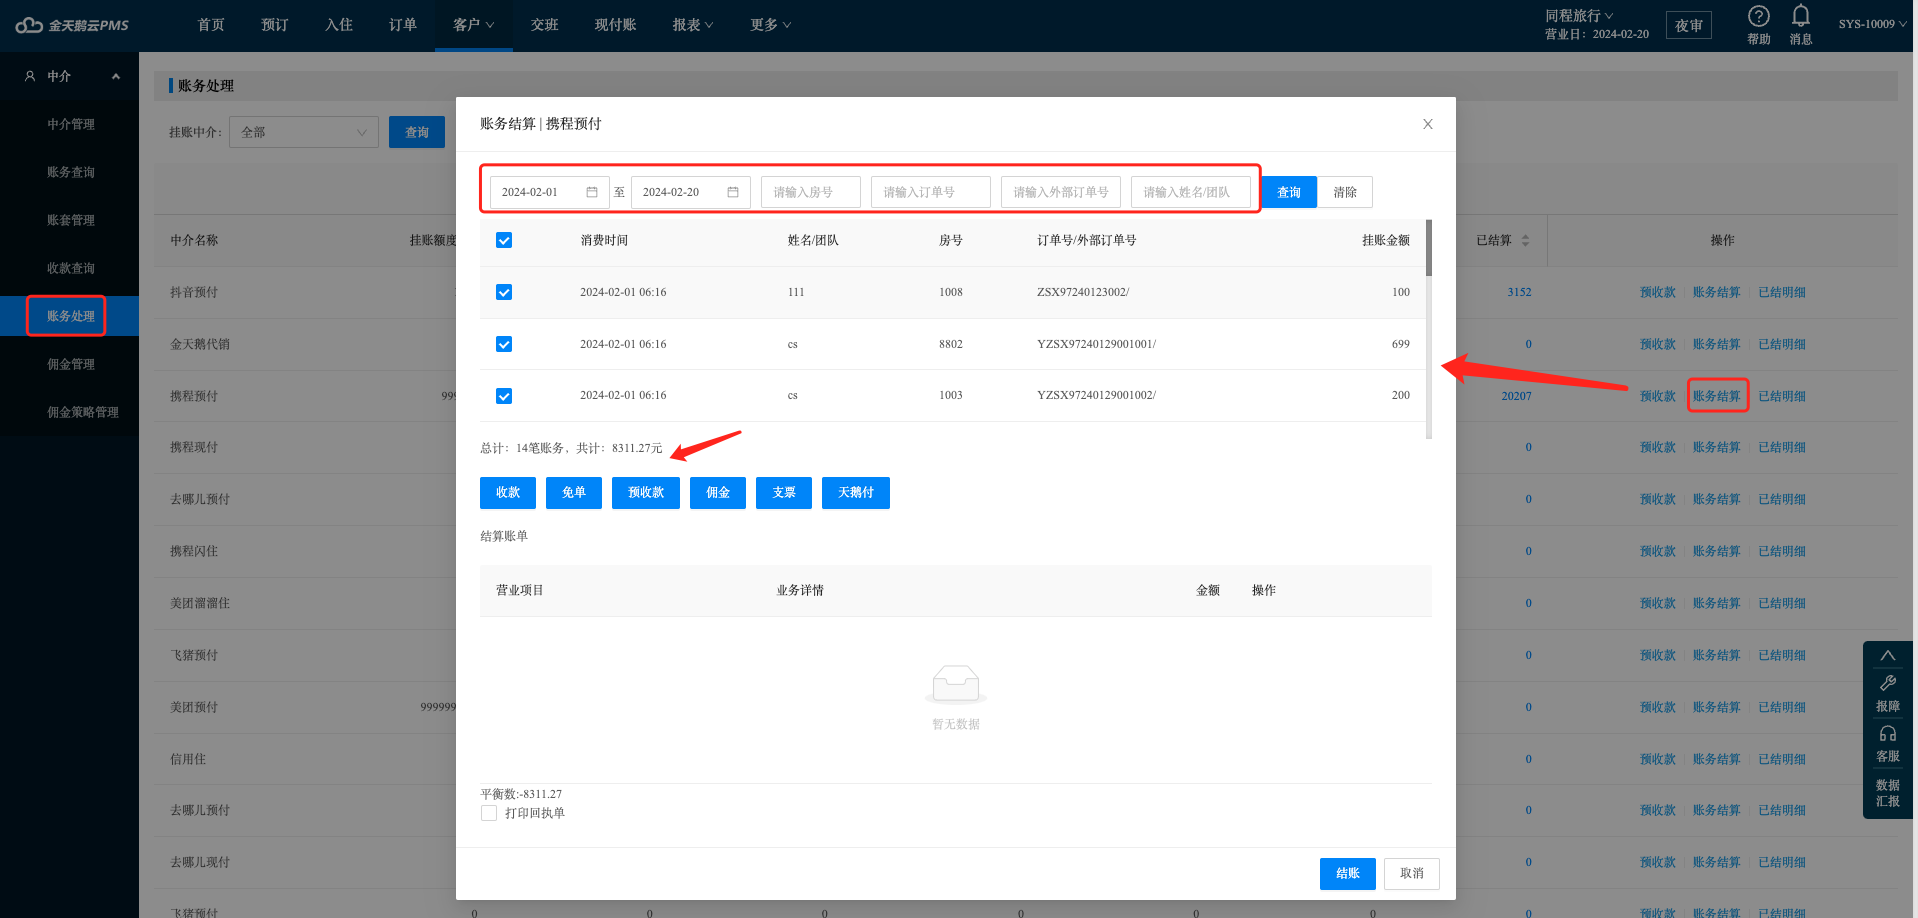Open the 交班 menu item

545,25
